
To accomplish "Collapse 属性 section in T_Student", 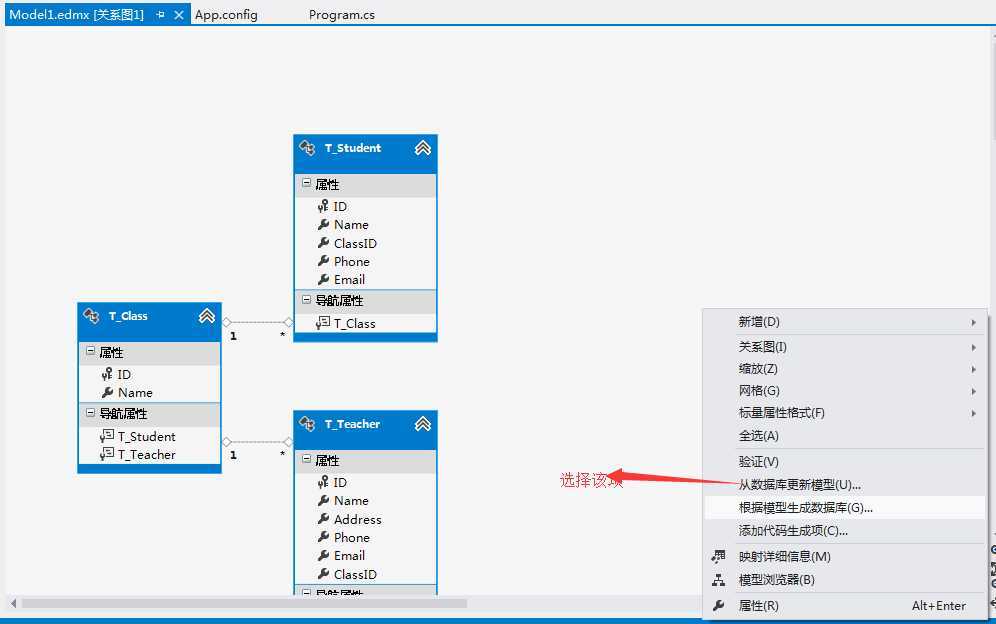I will click(307, 183).
